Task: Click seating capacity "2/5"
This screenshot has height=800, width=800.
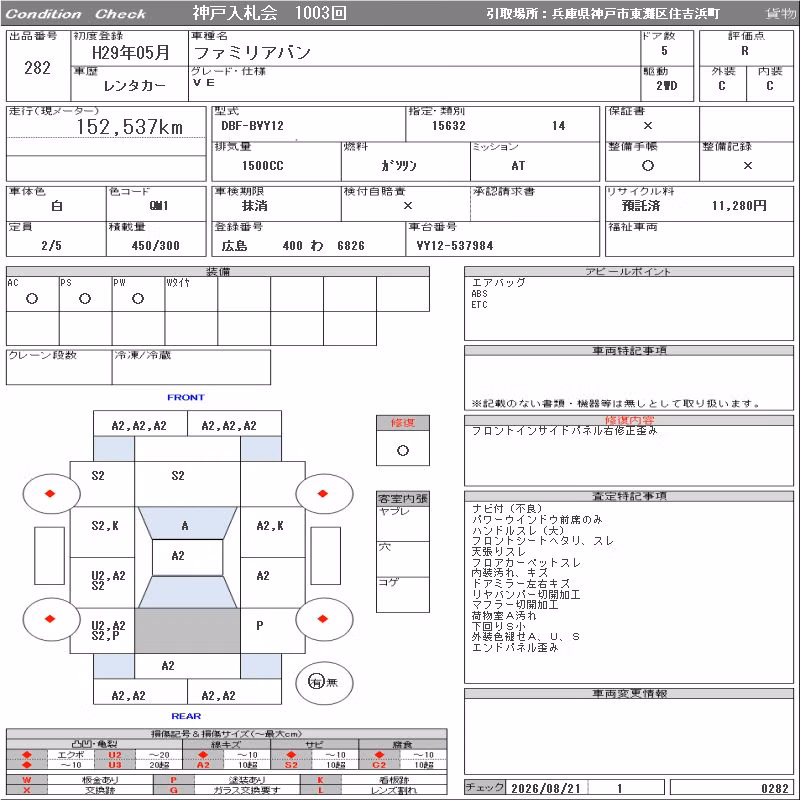Action: [x=51, y=245]
